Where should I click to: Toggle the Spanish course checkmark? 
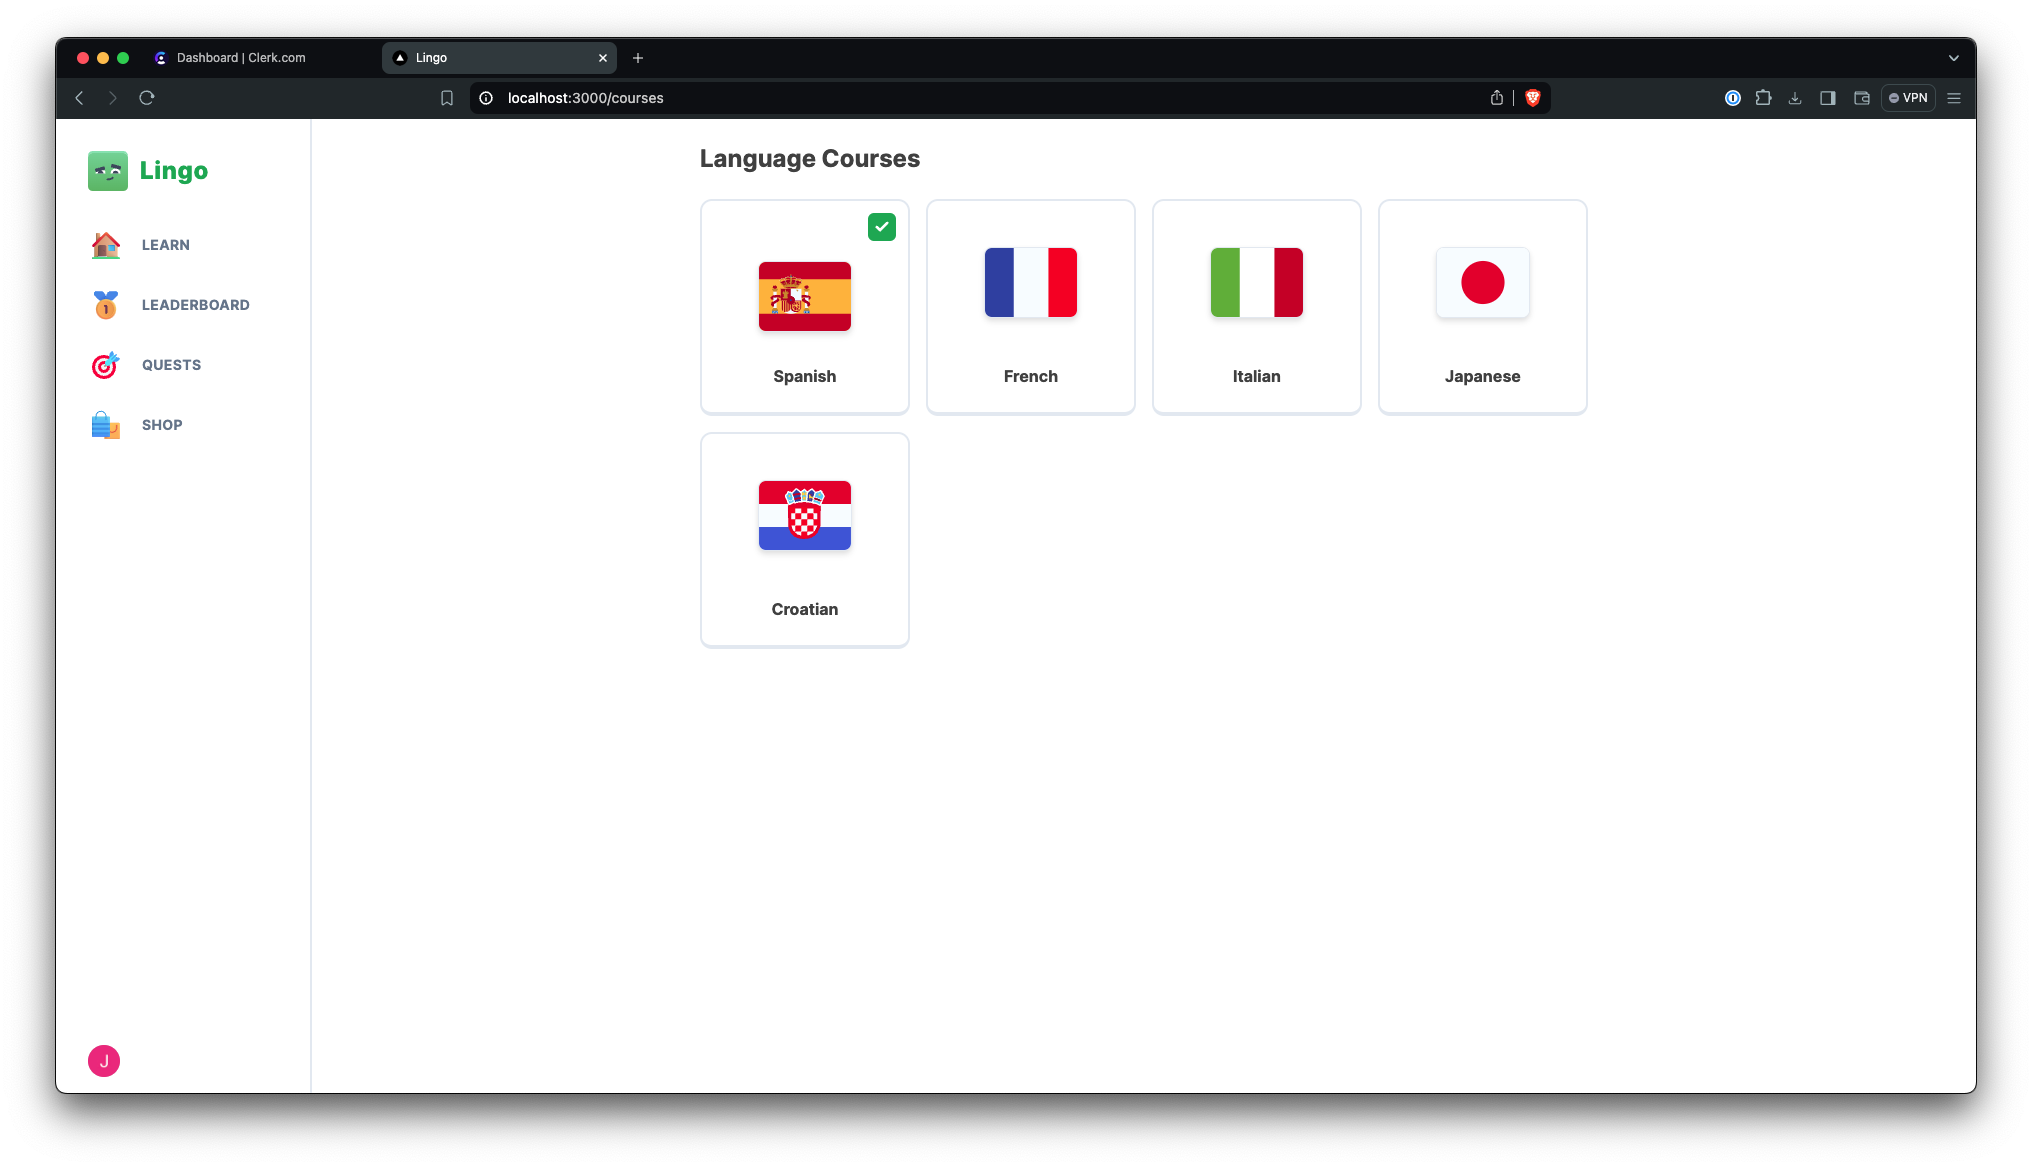click(x=881, y=228)
